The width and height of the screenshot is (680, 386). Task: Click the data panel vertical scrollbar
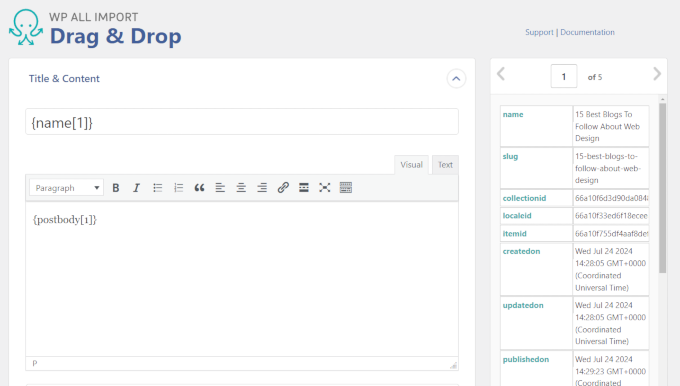(x=662, y=188)
